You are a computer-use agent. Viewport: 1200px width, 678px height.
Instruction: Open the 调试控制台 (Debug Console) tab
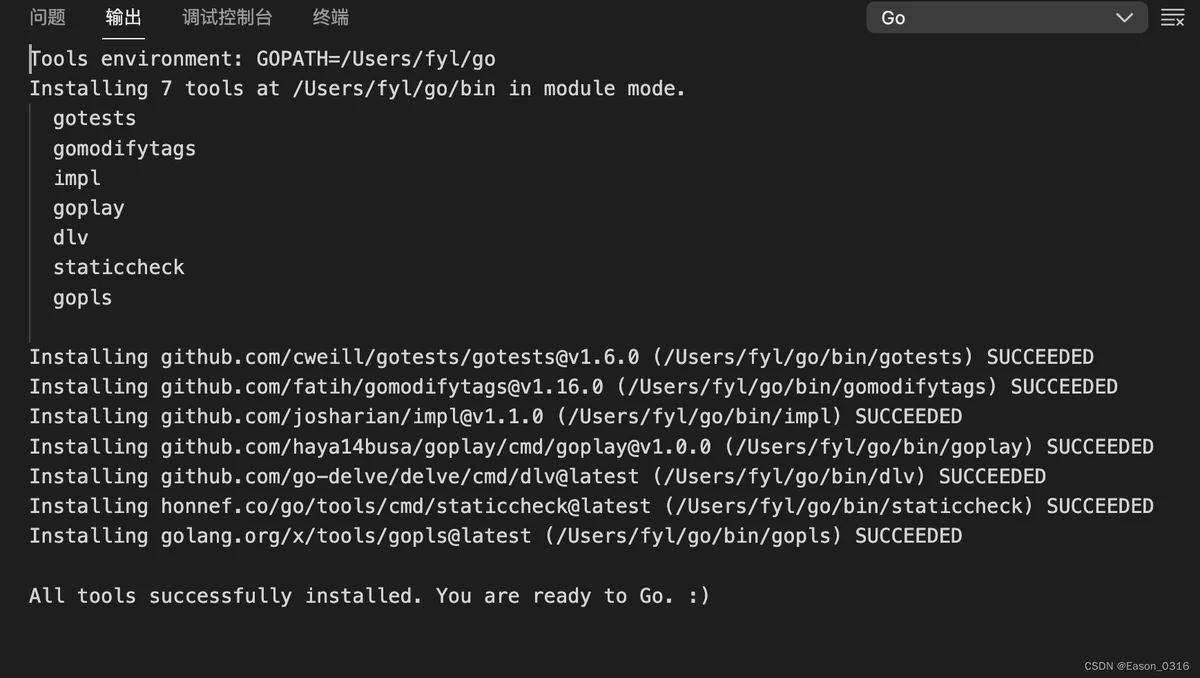click(227, 18)
